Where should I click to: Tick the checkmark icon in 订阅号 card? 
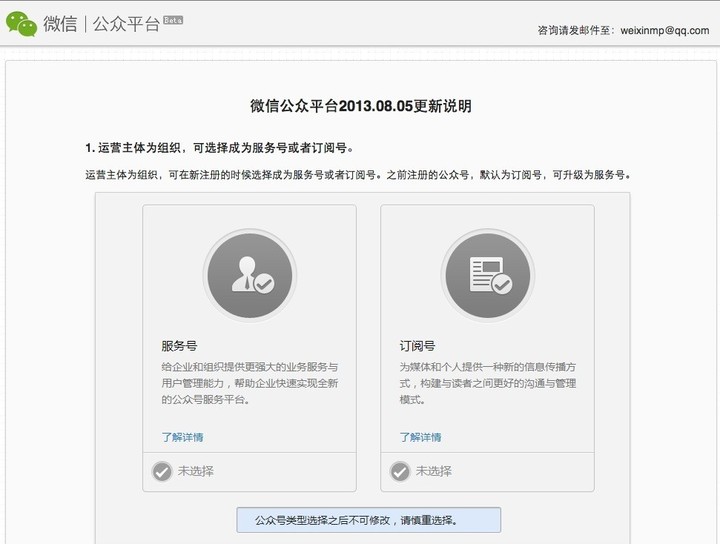click(400, 471)
